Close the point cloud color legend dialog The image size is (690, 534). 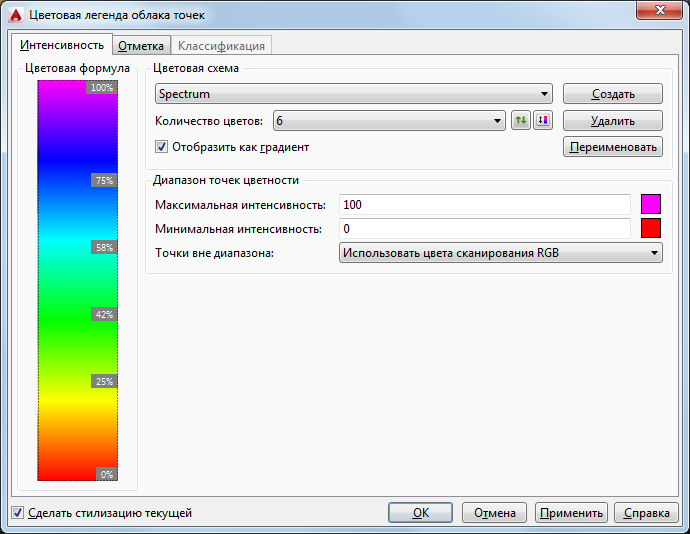pos(659,10)
